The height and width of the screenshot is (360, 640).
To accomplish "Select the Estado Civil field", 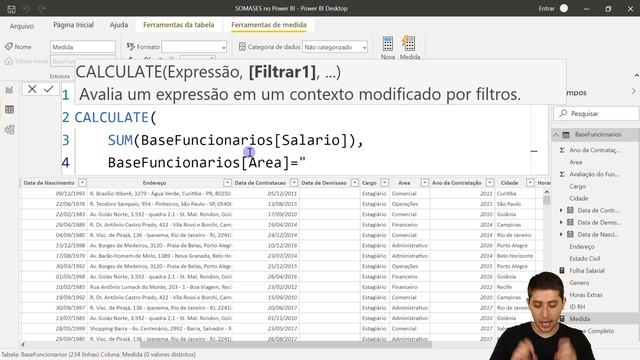I will (584, 259).
